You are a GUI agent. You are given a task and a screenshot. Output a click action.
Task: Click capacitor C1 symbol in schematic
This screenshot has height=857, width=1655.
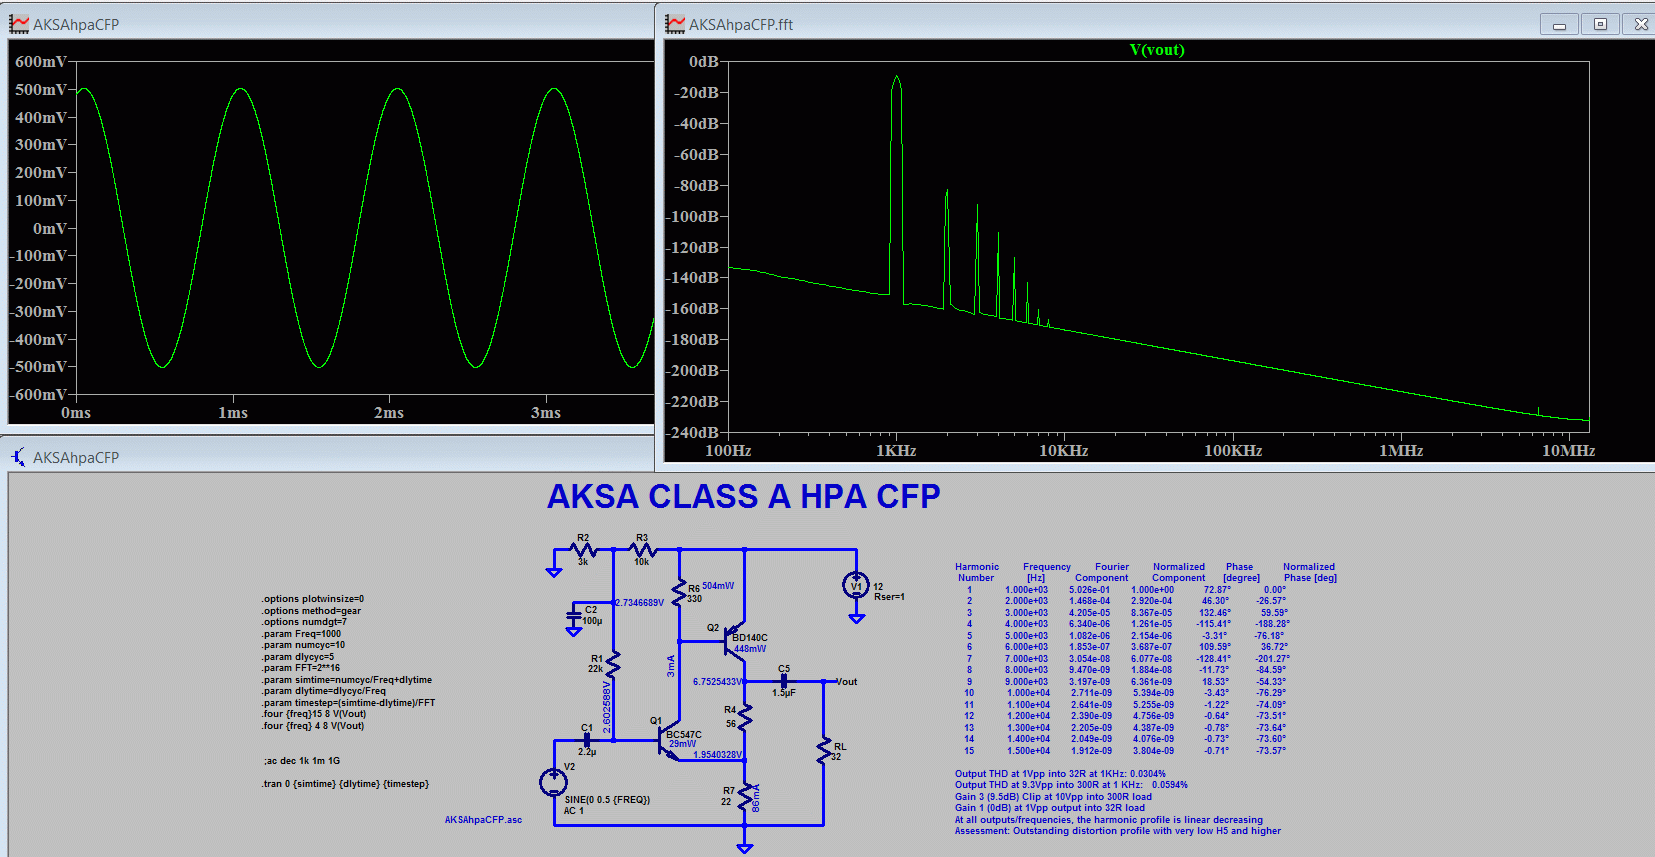click(x=587, y=740)
